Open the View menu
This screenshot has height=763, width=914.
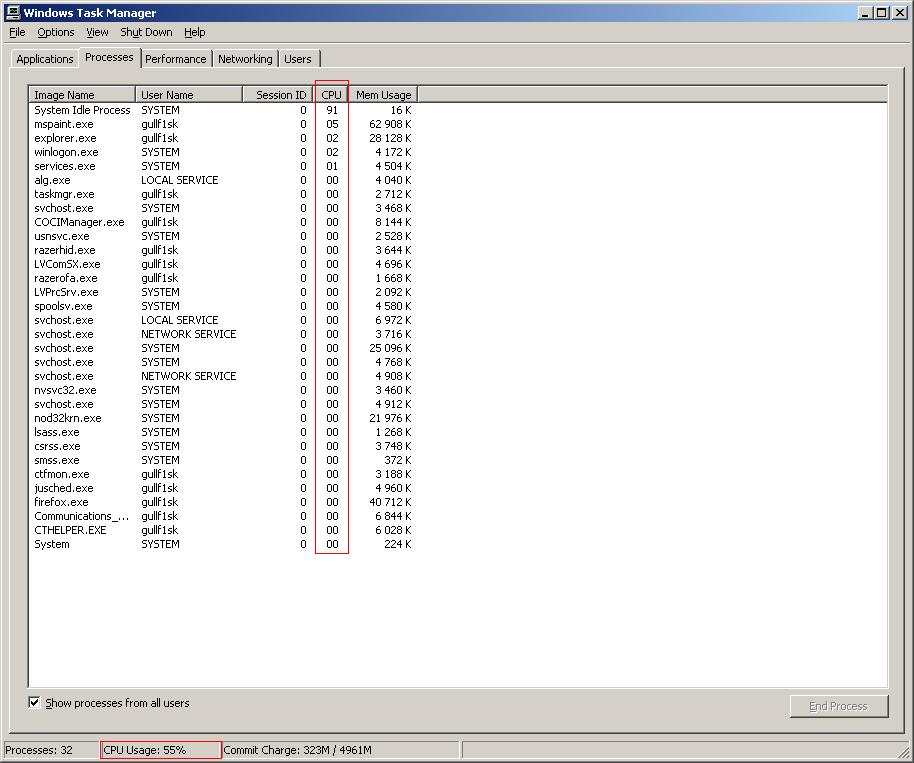[97, 32]
